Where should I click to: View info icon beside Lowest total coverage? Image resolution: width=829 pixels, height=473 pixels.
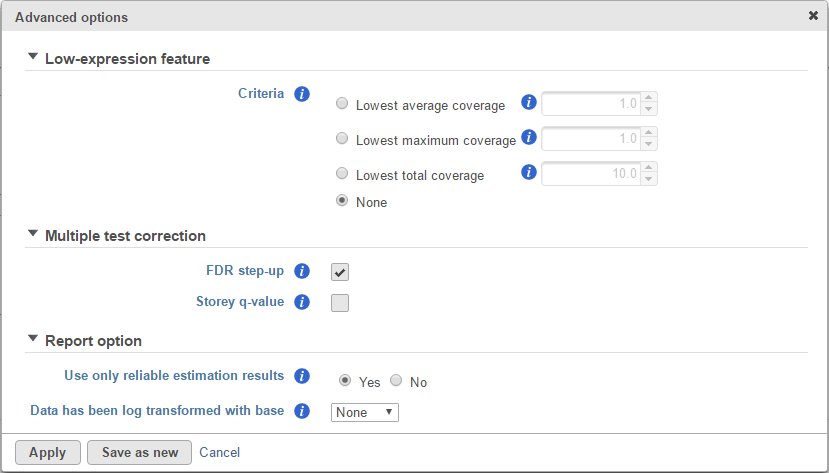tap(529, 172)
